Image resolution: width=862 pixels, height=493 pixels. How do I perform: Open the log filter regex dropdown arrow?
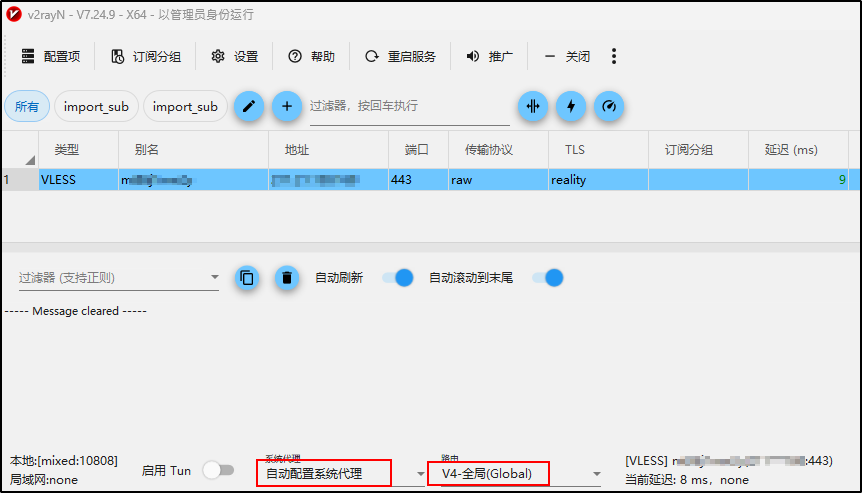pyautogui.click(x=214, y=278)
